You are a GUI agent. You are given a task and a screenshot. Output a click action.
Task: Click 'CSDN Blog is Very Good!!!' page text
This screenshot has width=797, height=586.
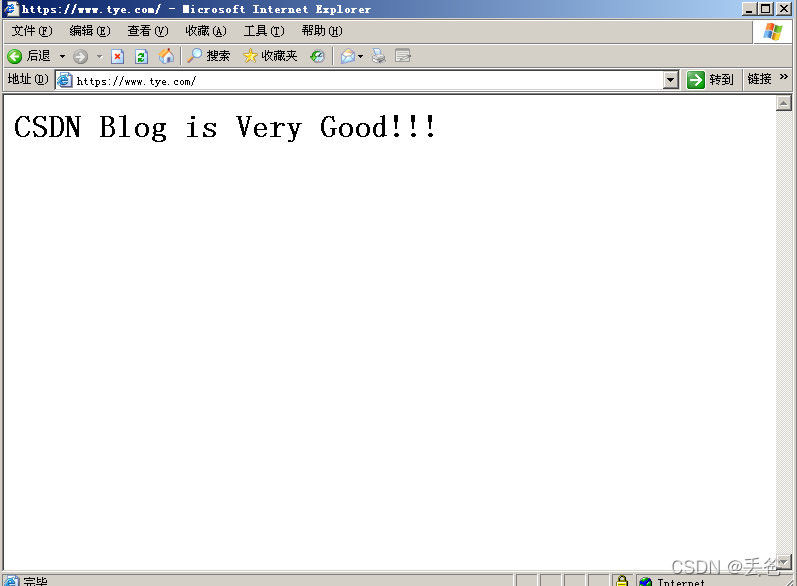click(x=225, y=127)
